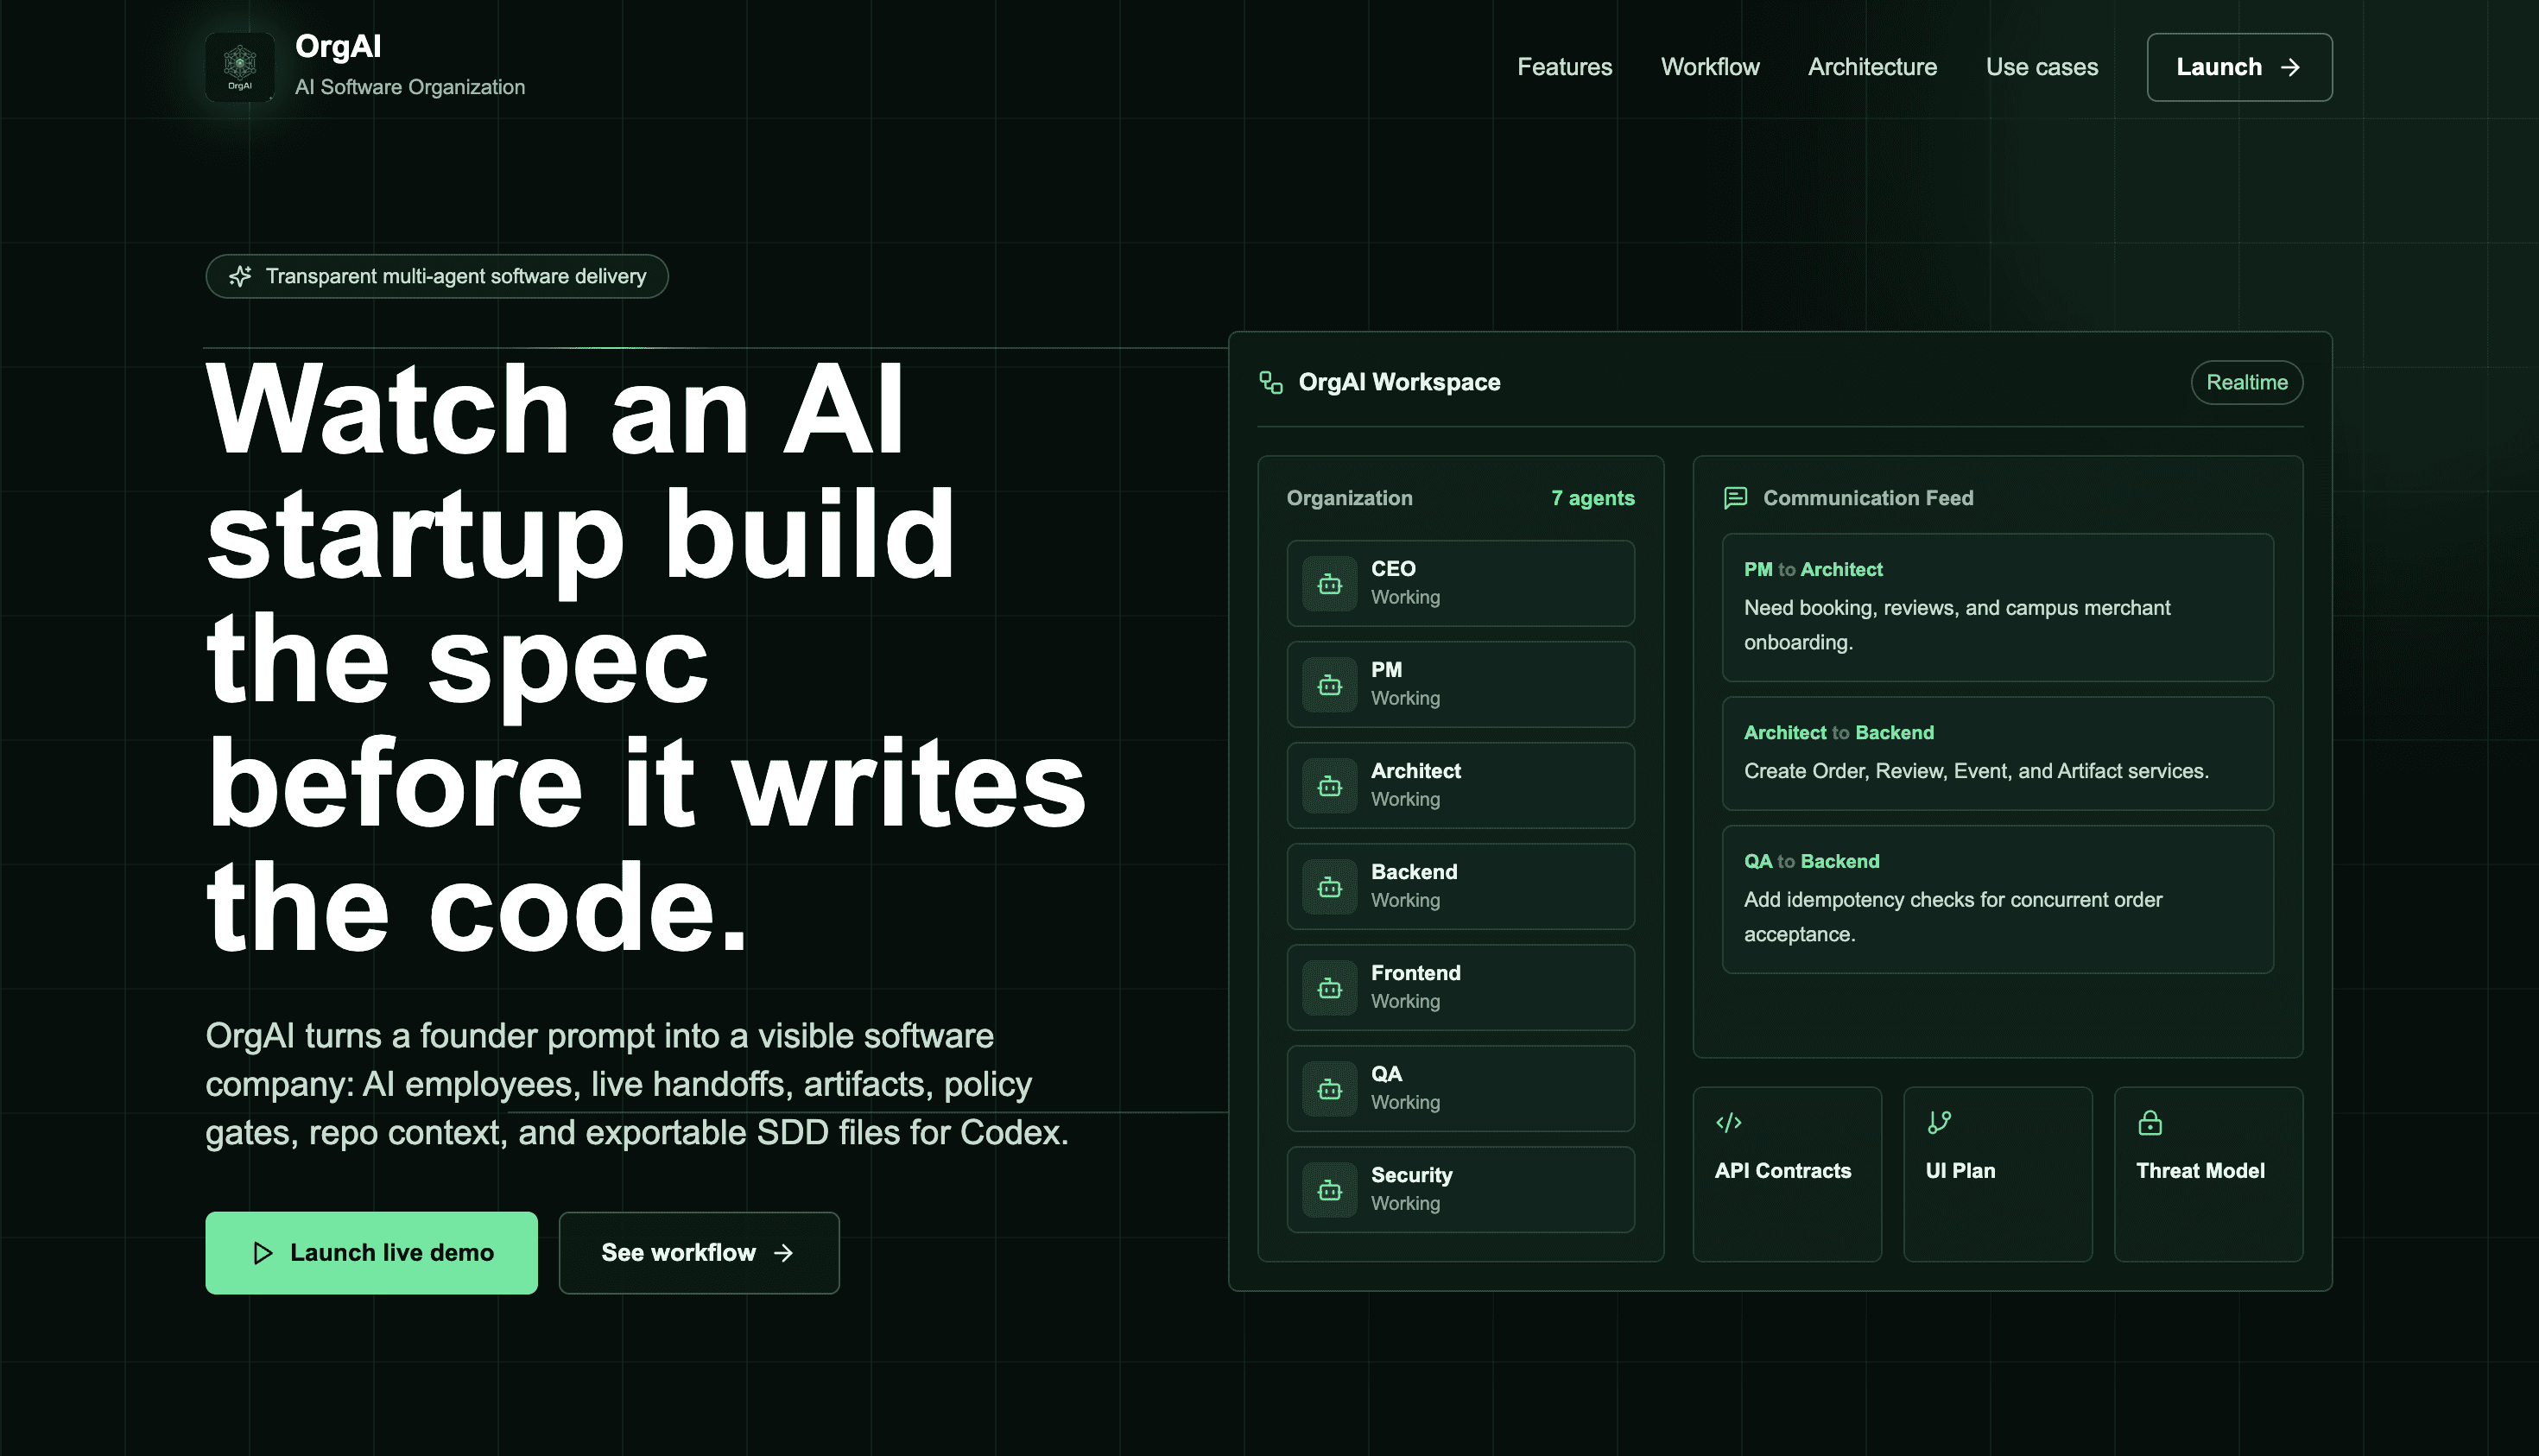Click the Launch live demo button

[371, 1253]
